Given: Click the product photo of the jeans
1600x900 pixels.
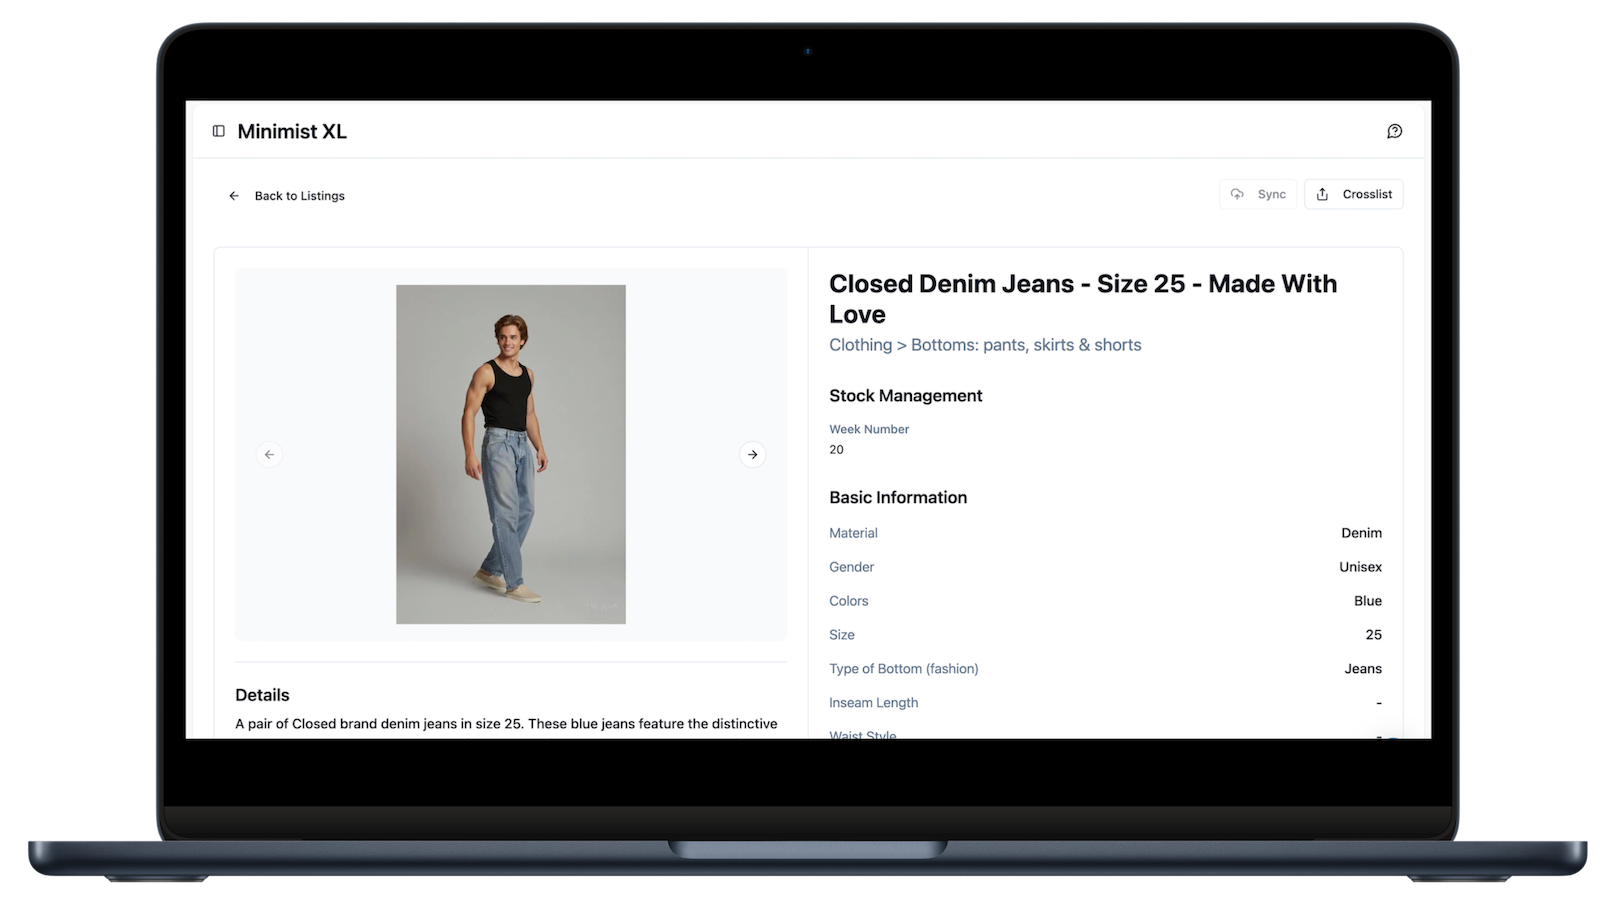Looking at the screenshot, I should tap(511, 454).
